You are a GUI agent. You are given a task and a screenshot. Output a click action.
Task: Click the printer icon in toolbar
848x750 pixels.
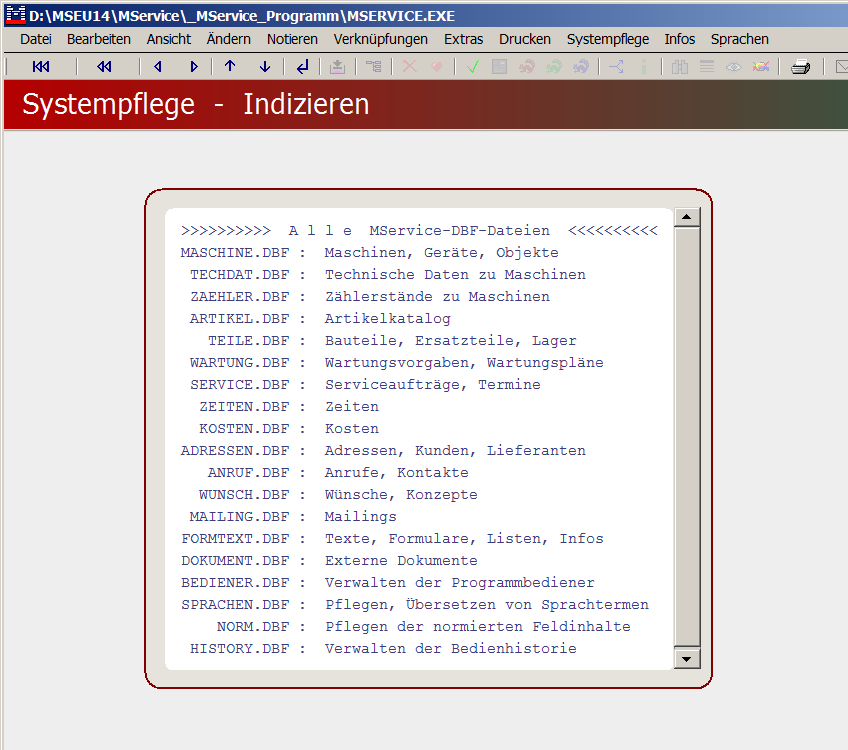pos(800,67)
